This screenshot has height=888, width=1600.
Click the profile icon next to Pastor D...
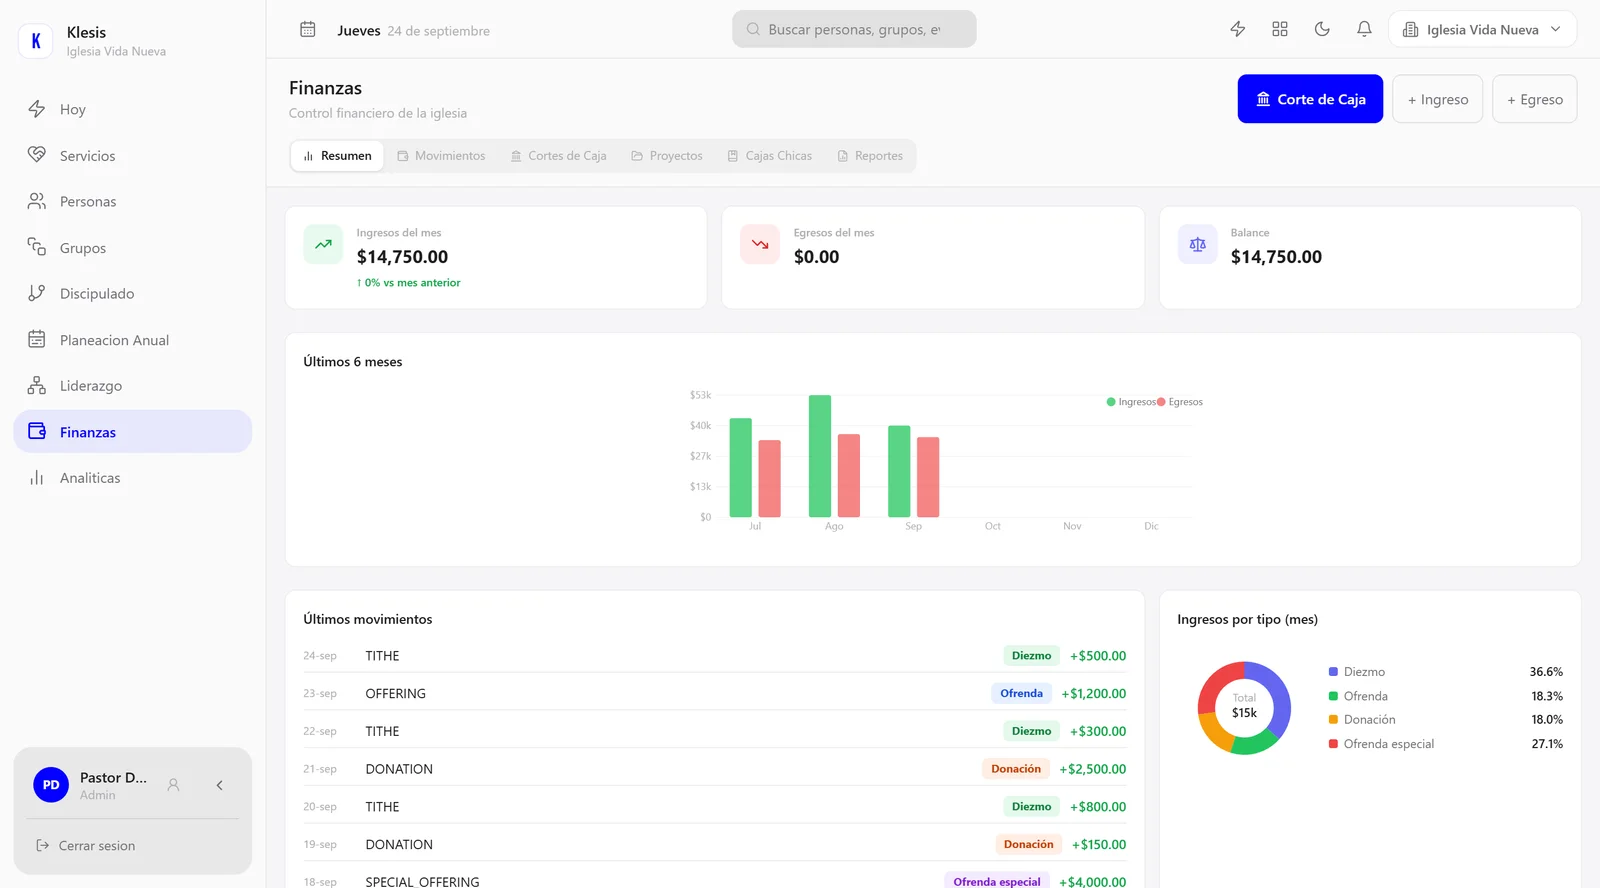[173, 785]
